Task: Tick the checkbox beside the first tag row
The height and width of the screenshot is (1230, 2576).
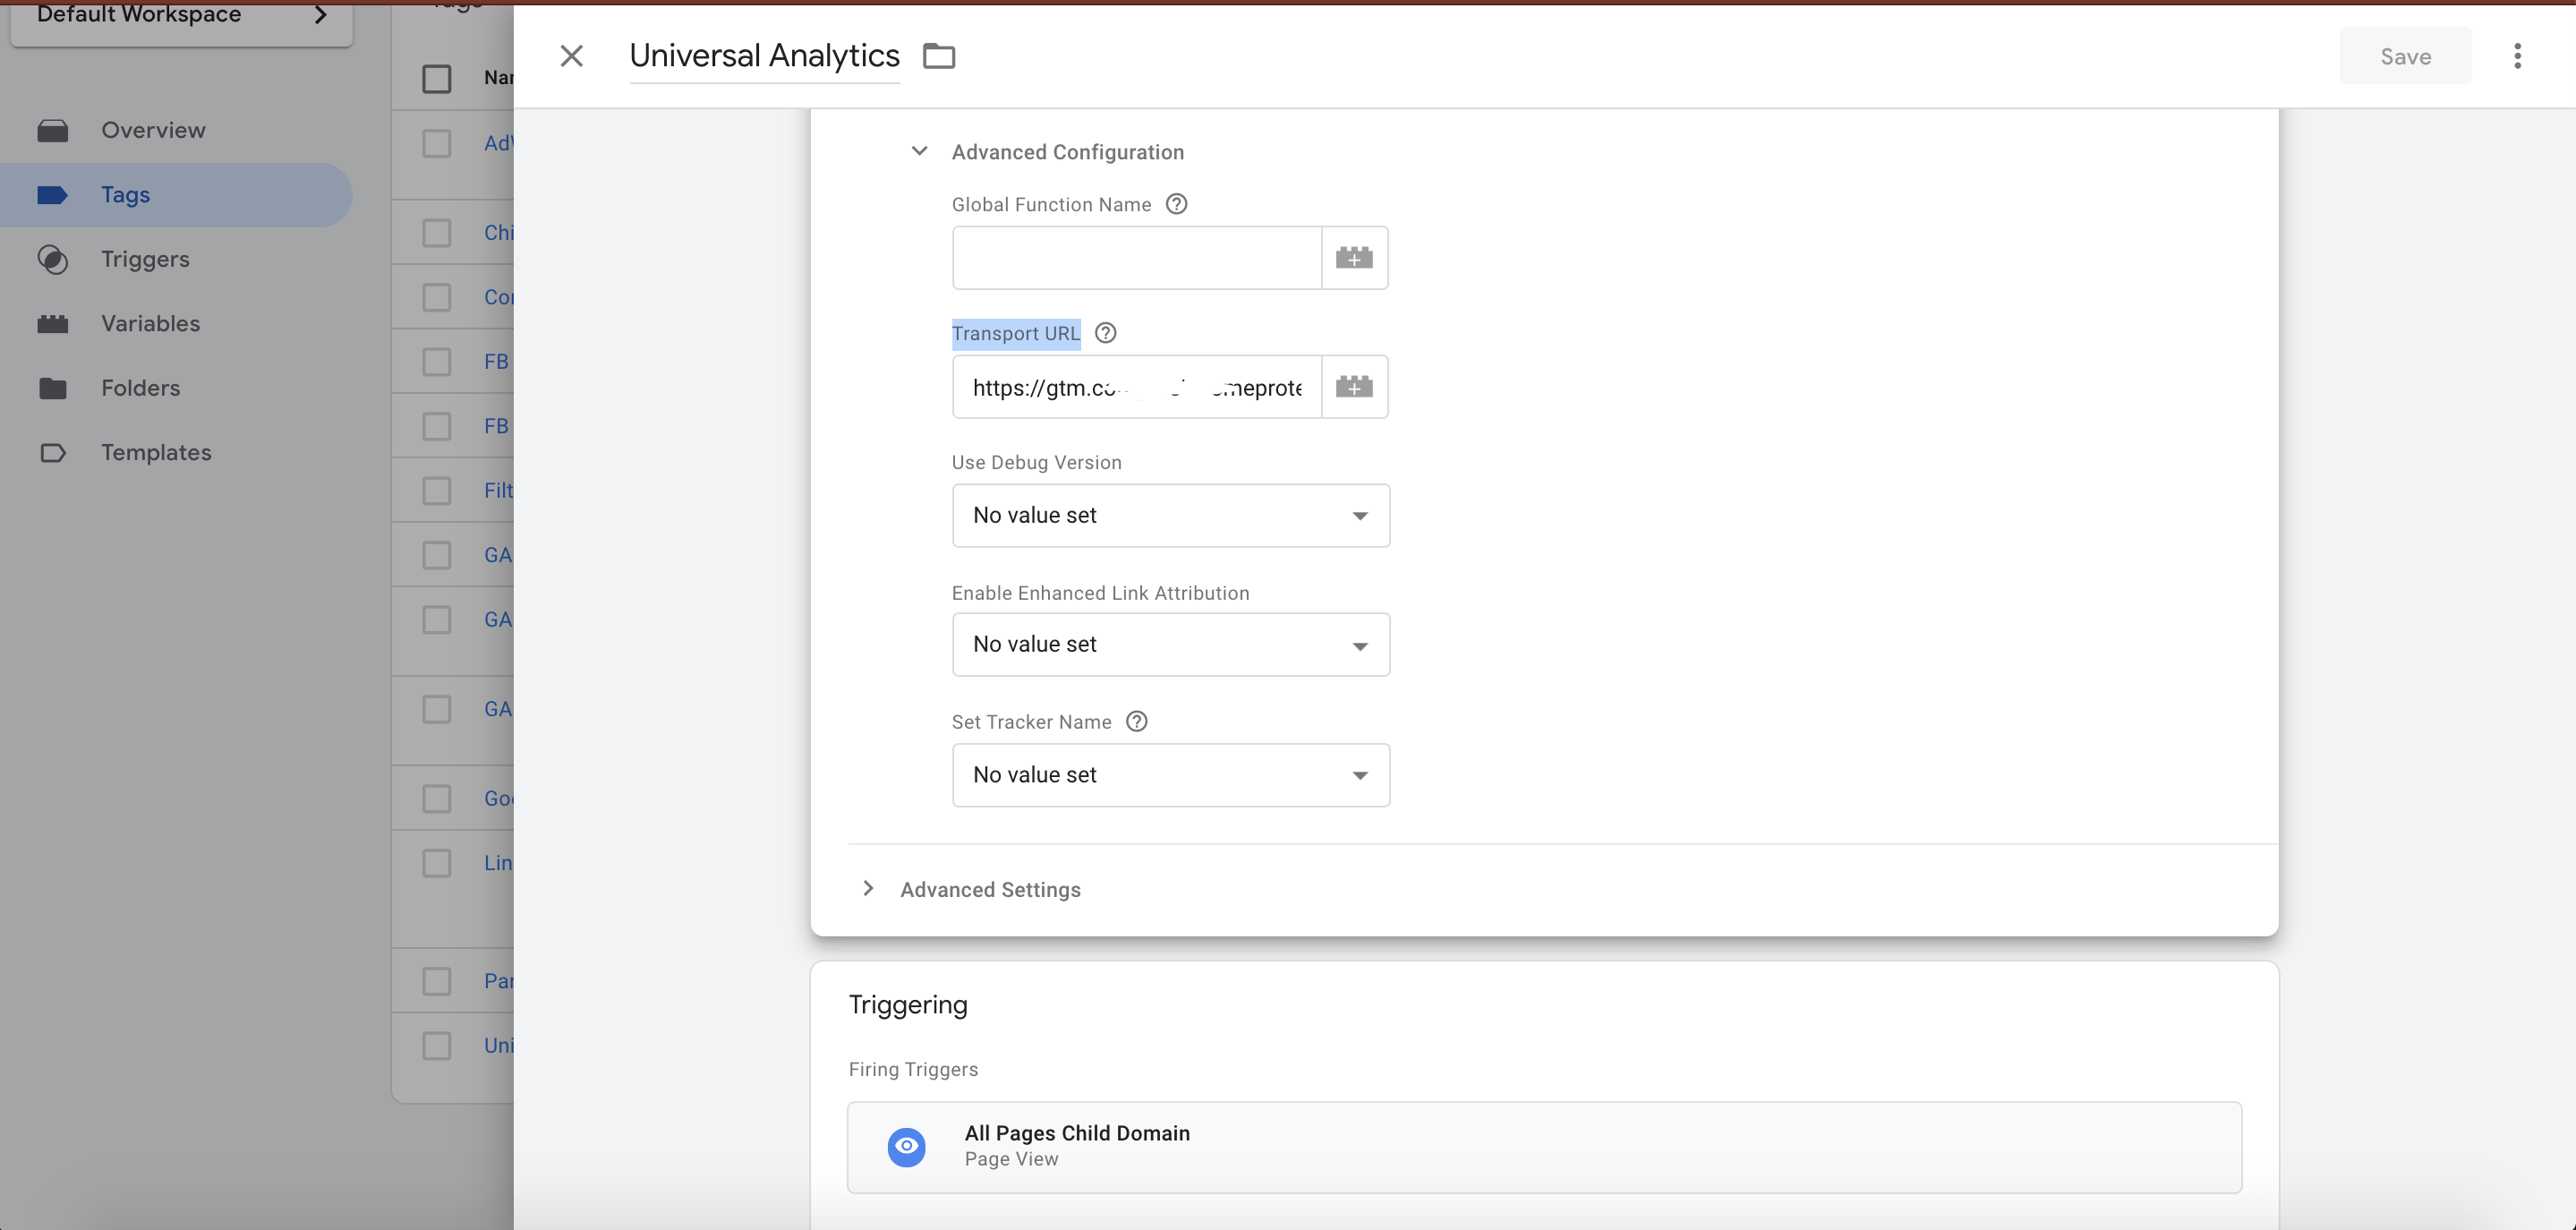Action: point(437,143)
